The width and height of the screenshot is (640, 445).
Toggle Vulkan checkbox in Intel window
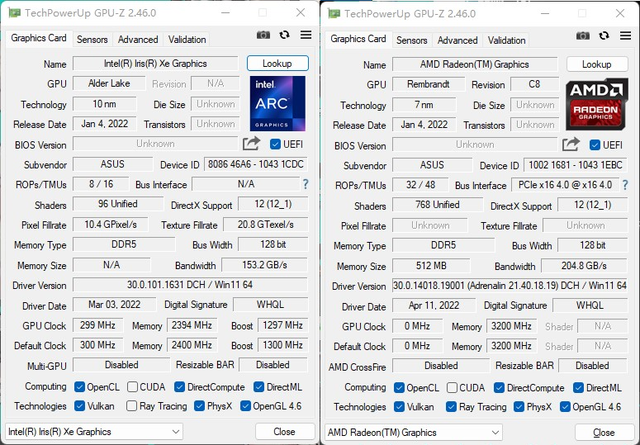tap(80, 406)
